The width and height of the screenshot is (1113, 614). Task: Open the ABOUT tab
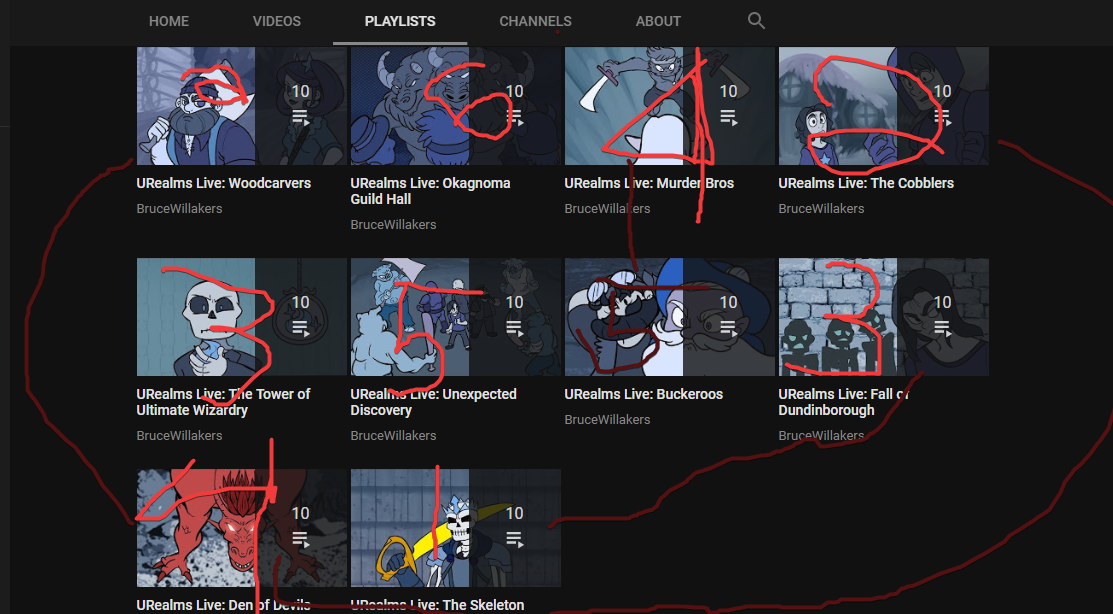[658, 21]
